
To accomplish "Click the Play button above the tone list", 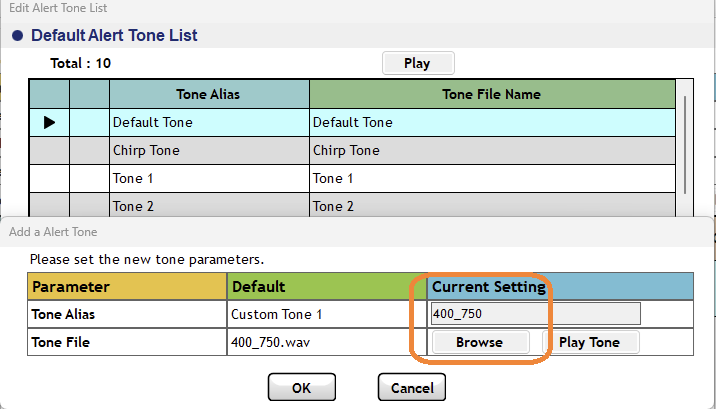I will pyautogui.click(x=418, y=63).
